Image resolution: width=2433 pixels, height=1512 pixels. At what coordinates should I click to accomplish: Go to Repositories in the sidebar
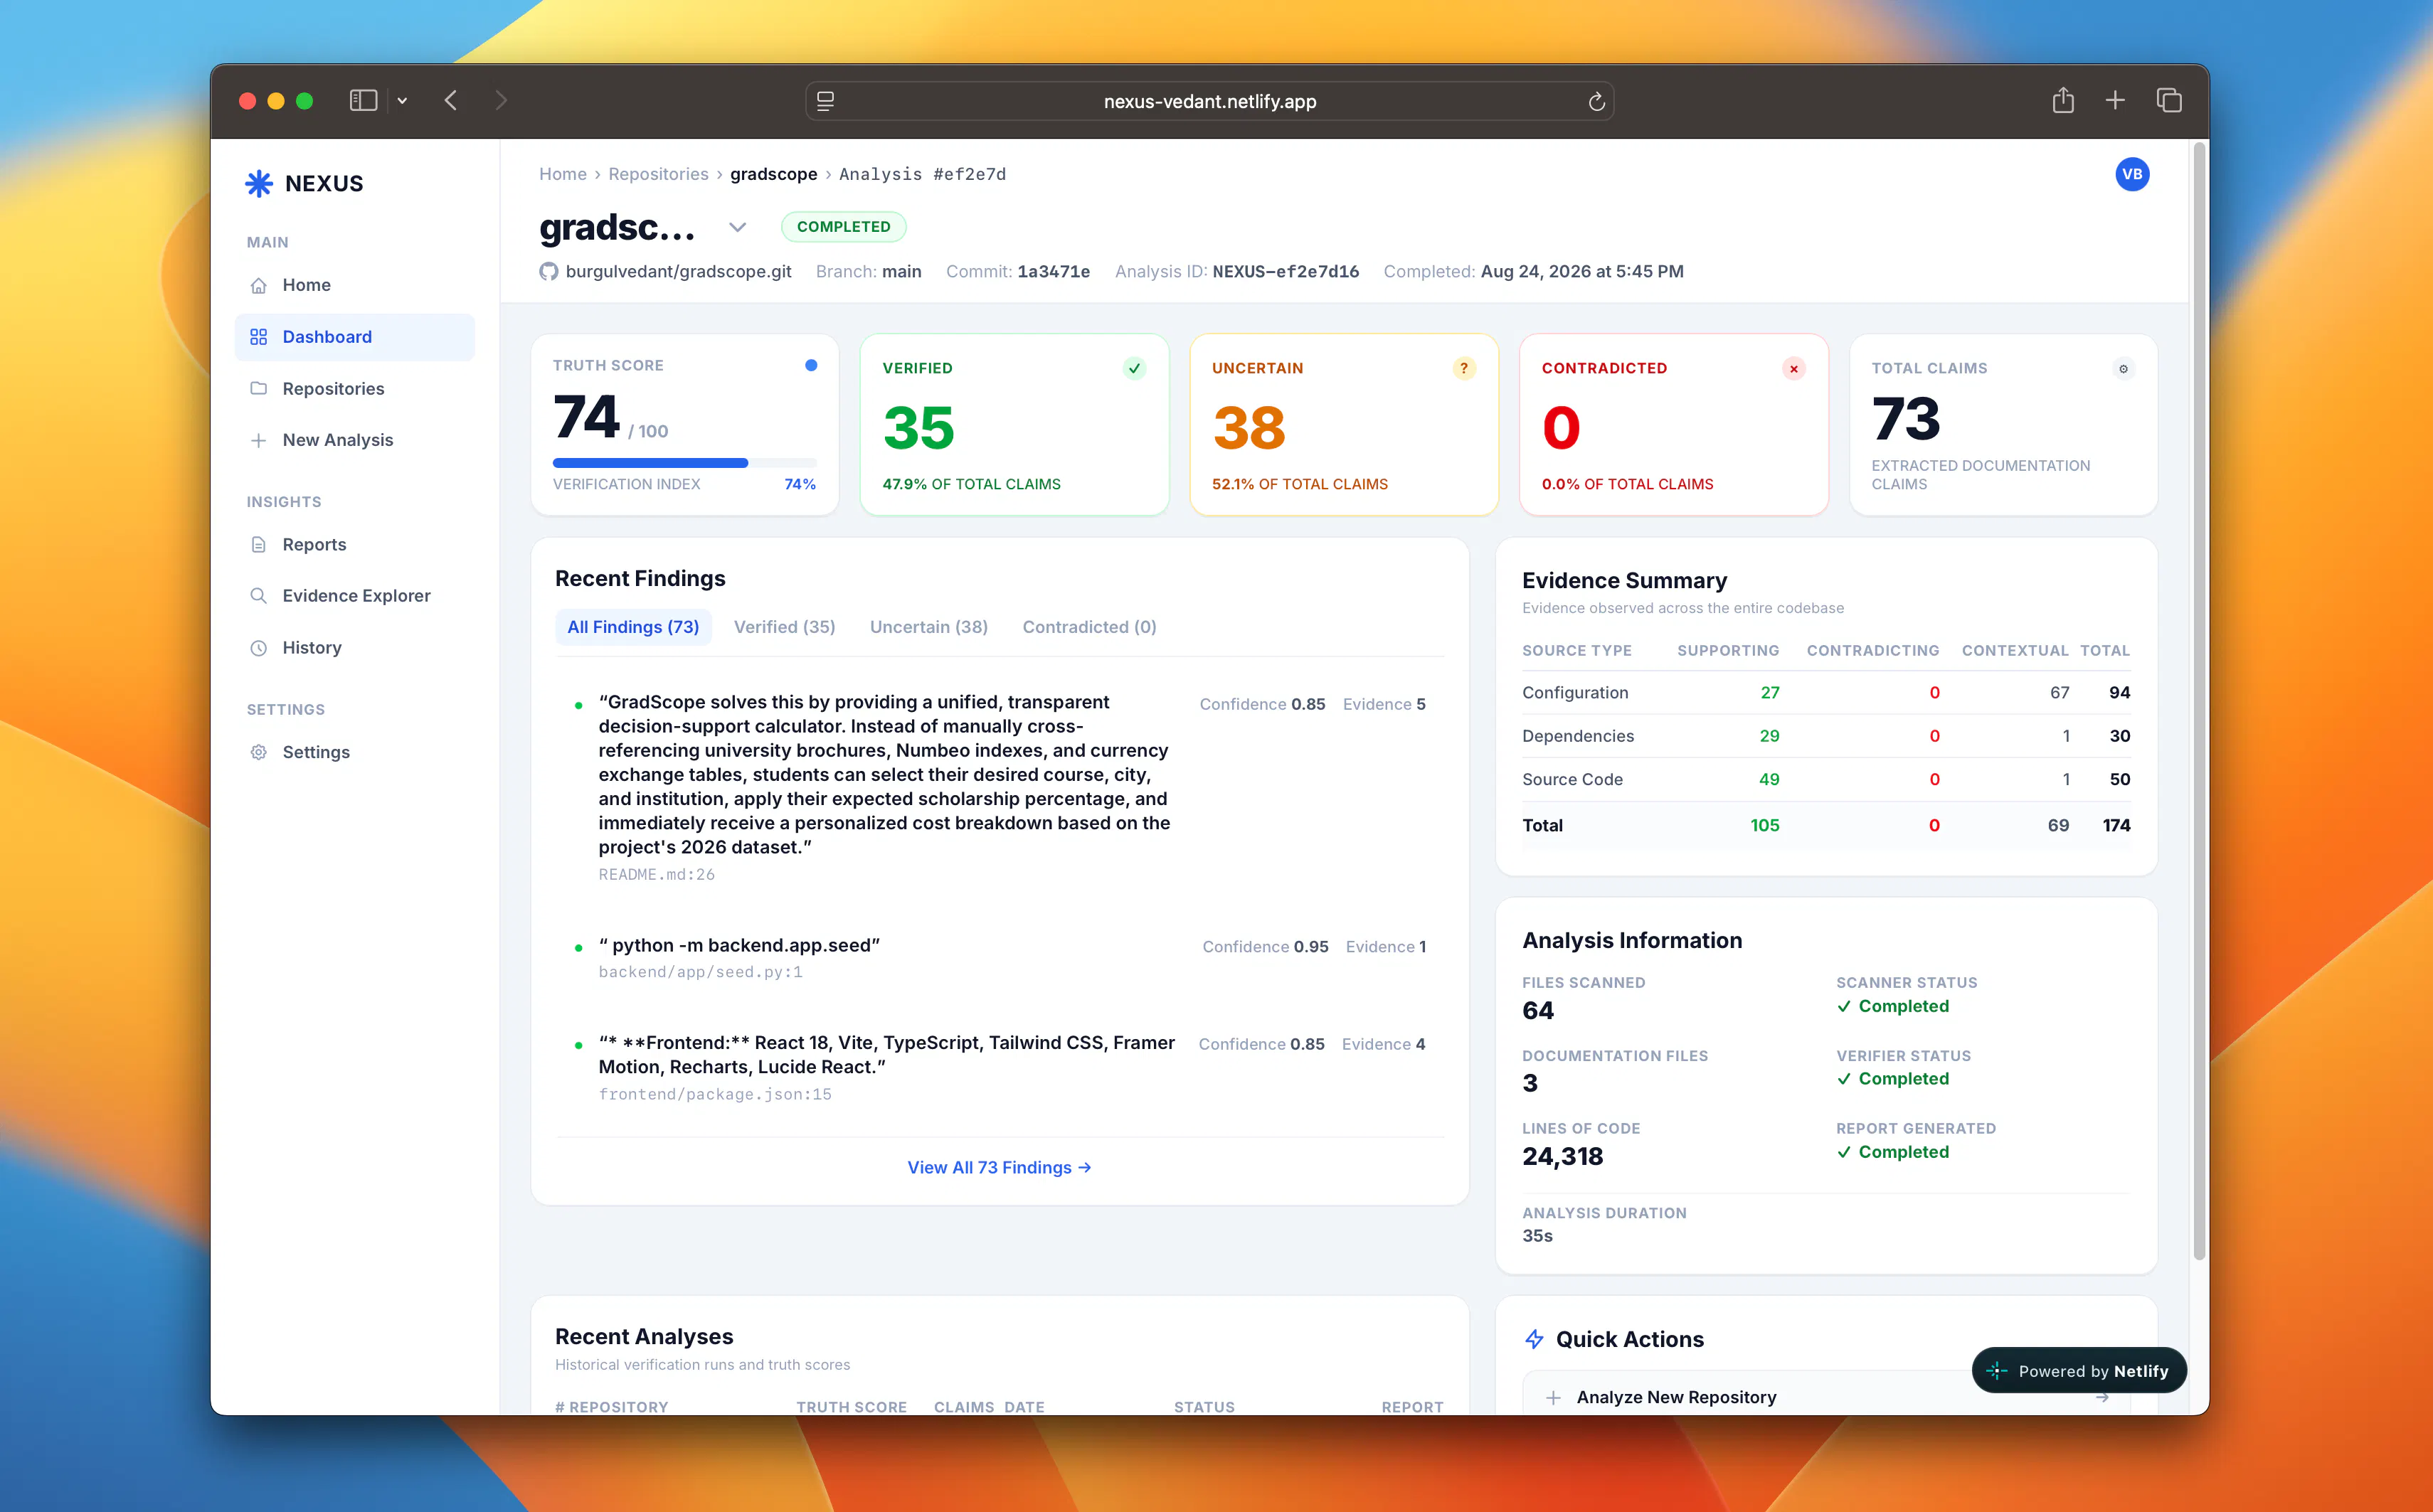(x=355, y=388)
